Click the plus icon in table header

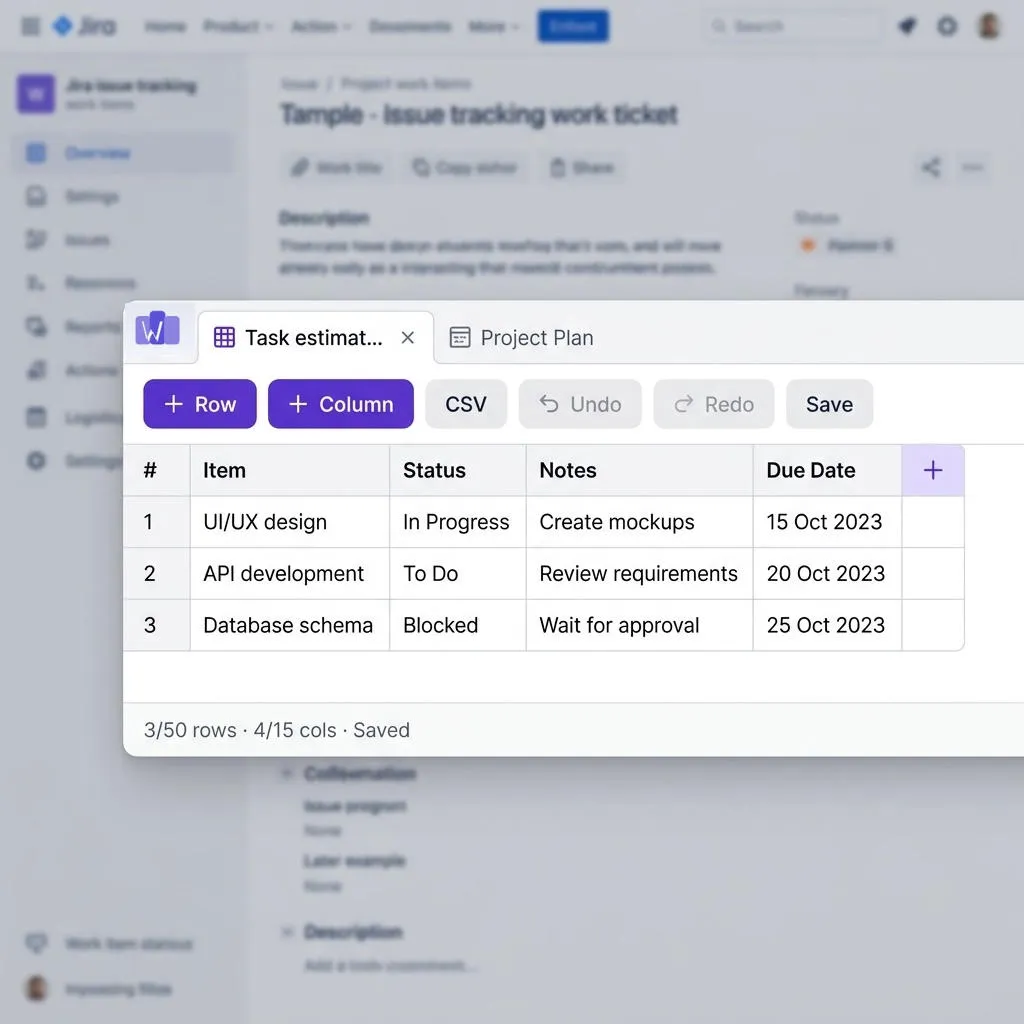click(x=933, y=470)
